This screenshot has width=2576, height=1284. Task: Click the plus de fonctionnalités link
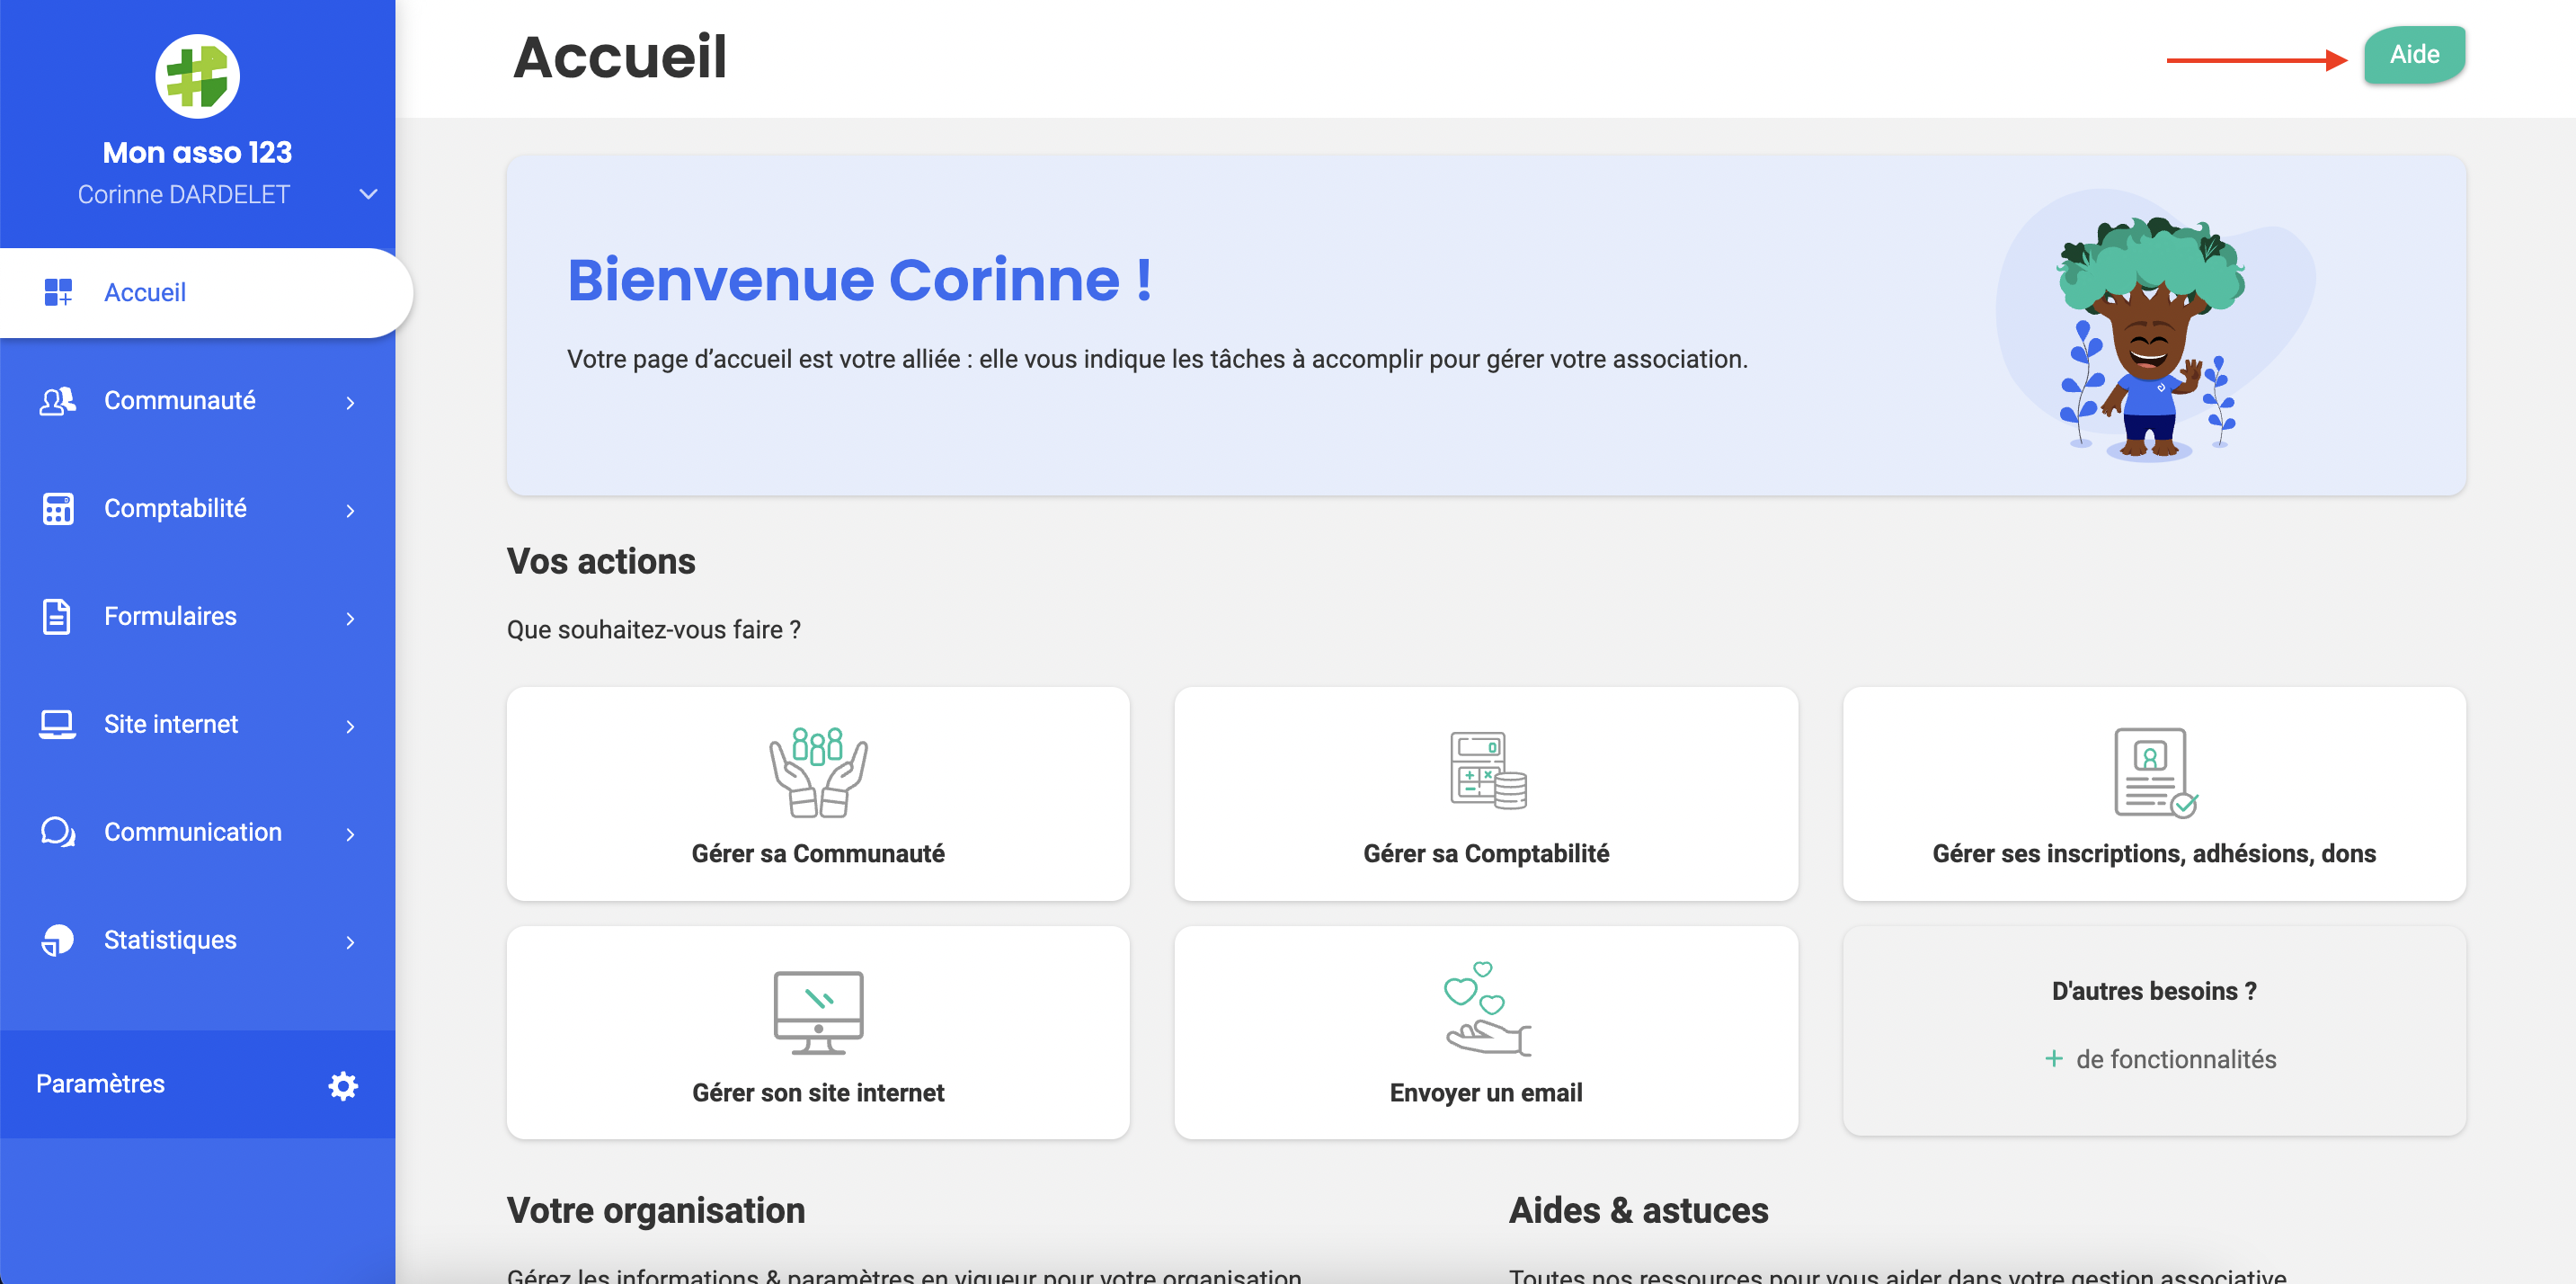tap(2160, 1059)
